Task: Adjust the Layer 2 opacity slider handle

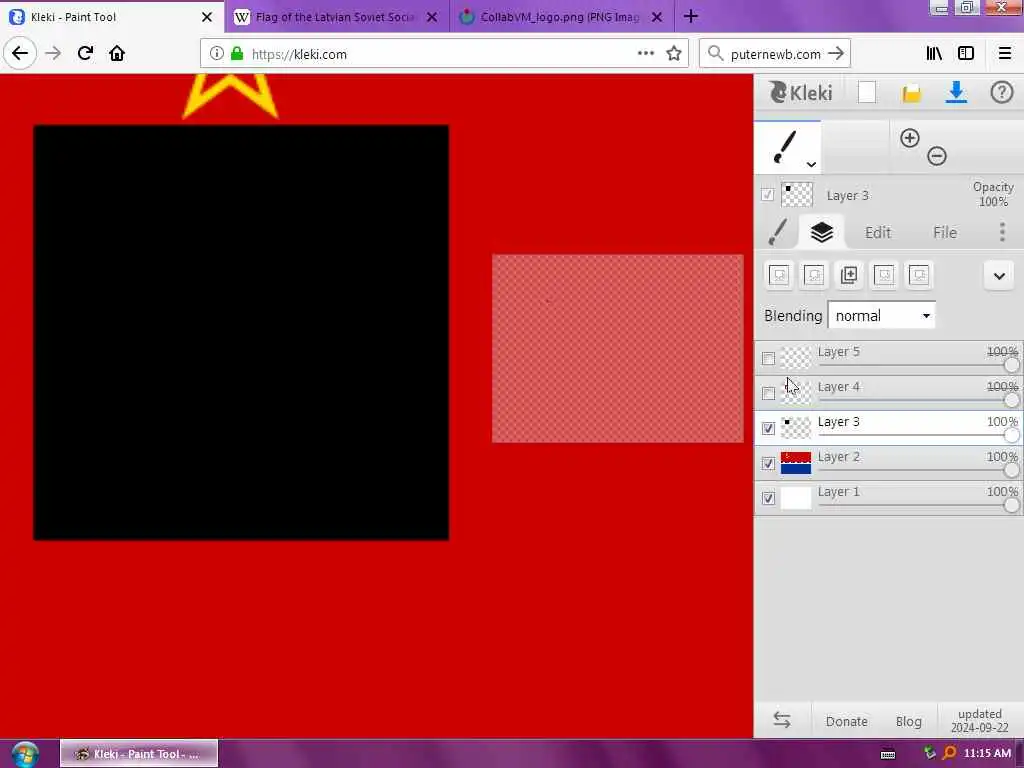Action: [1011, 470]
